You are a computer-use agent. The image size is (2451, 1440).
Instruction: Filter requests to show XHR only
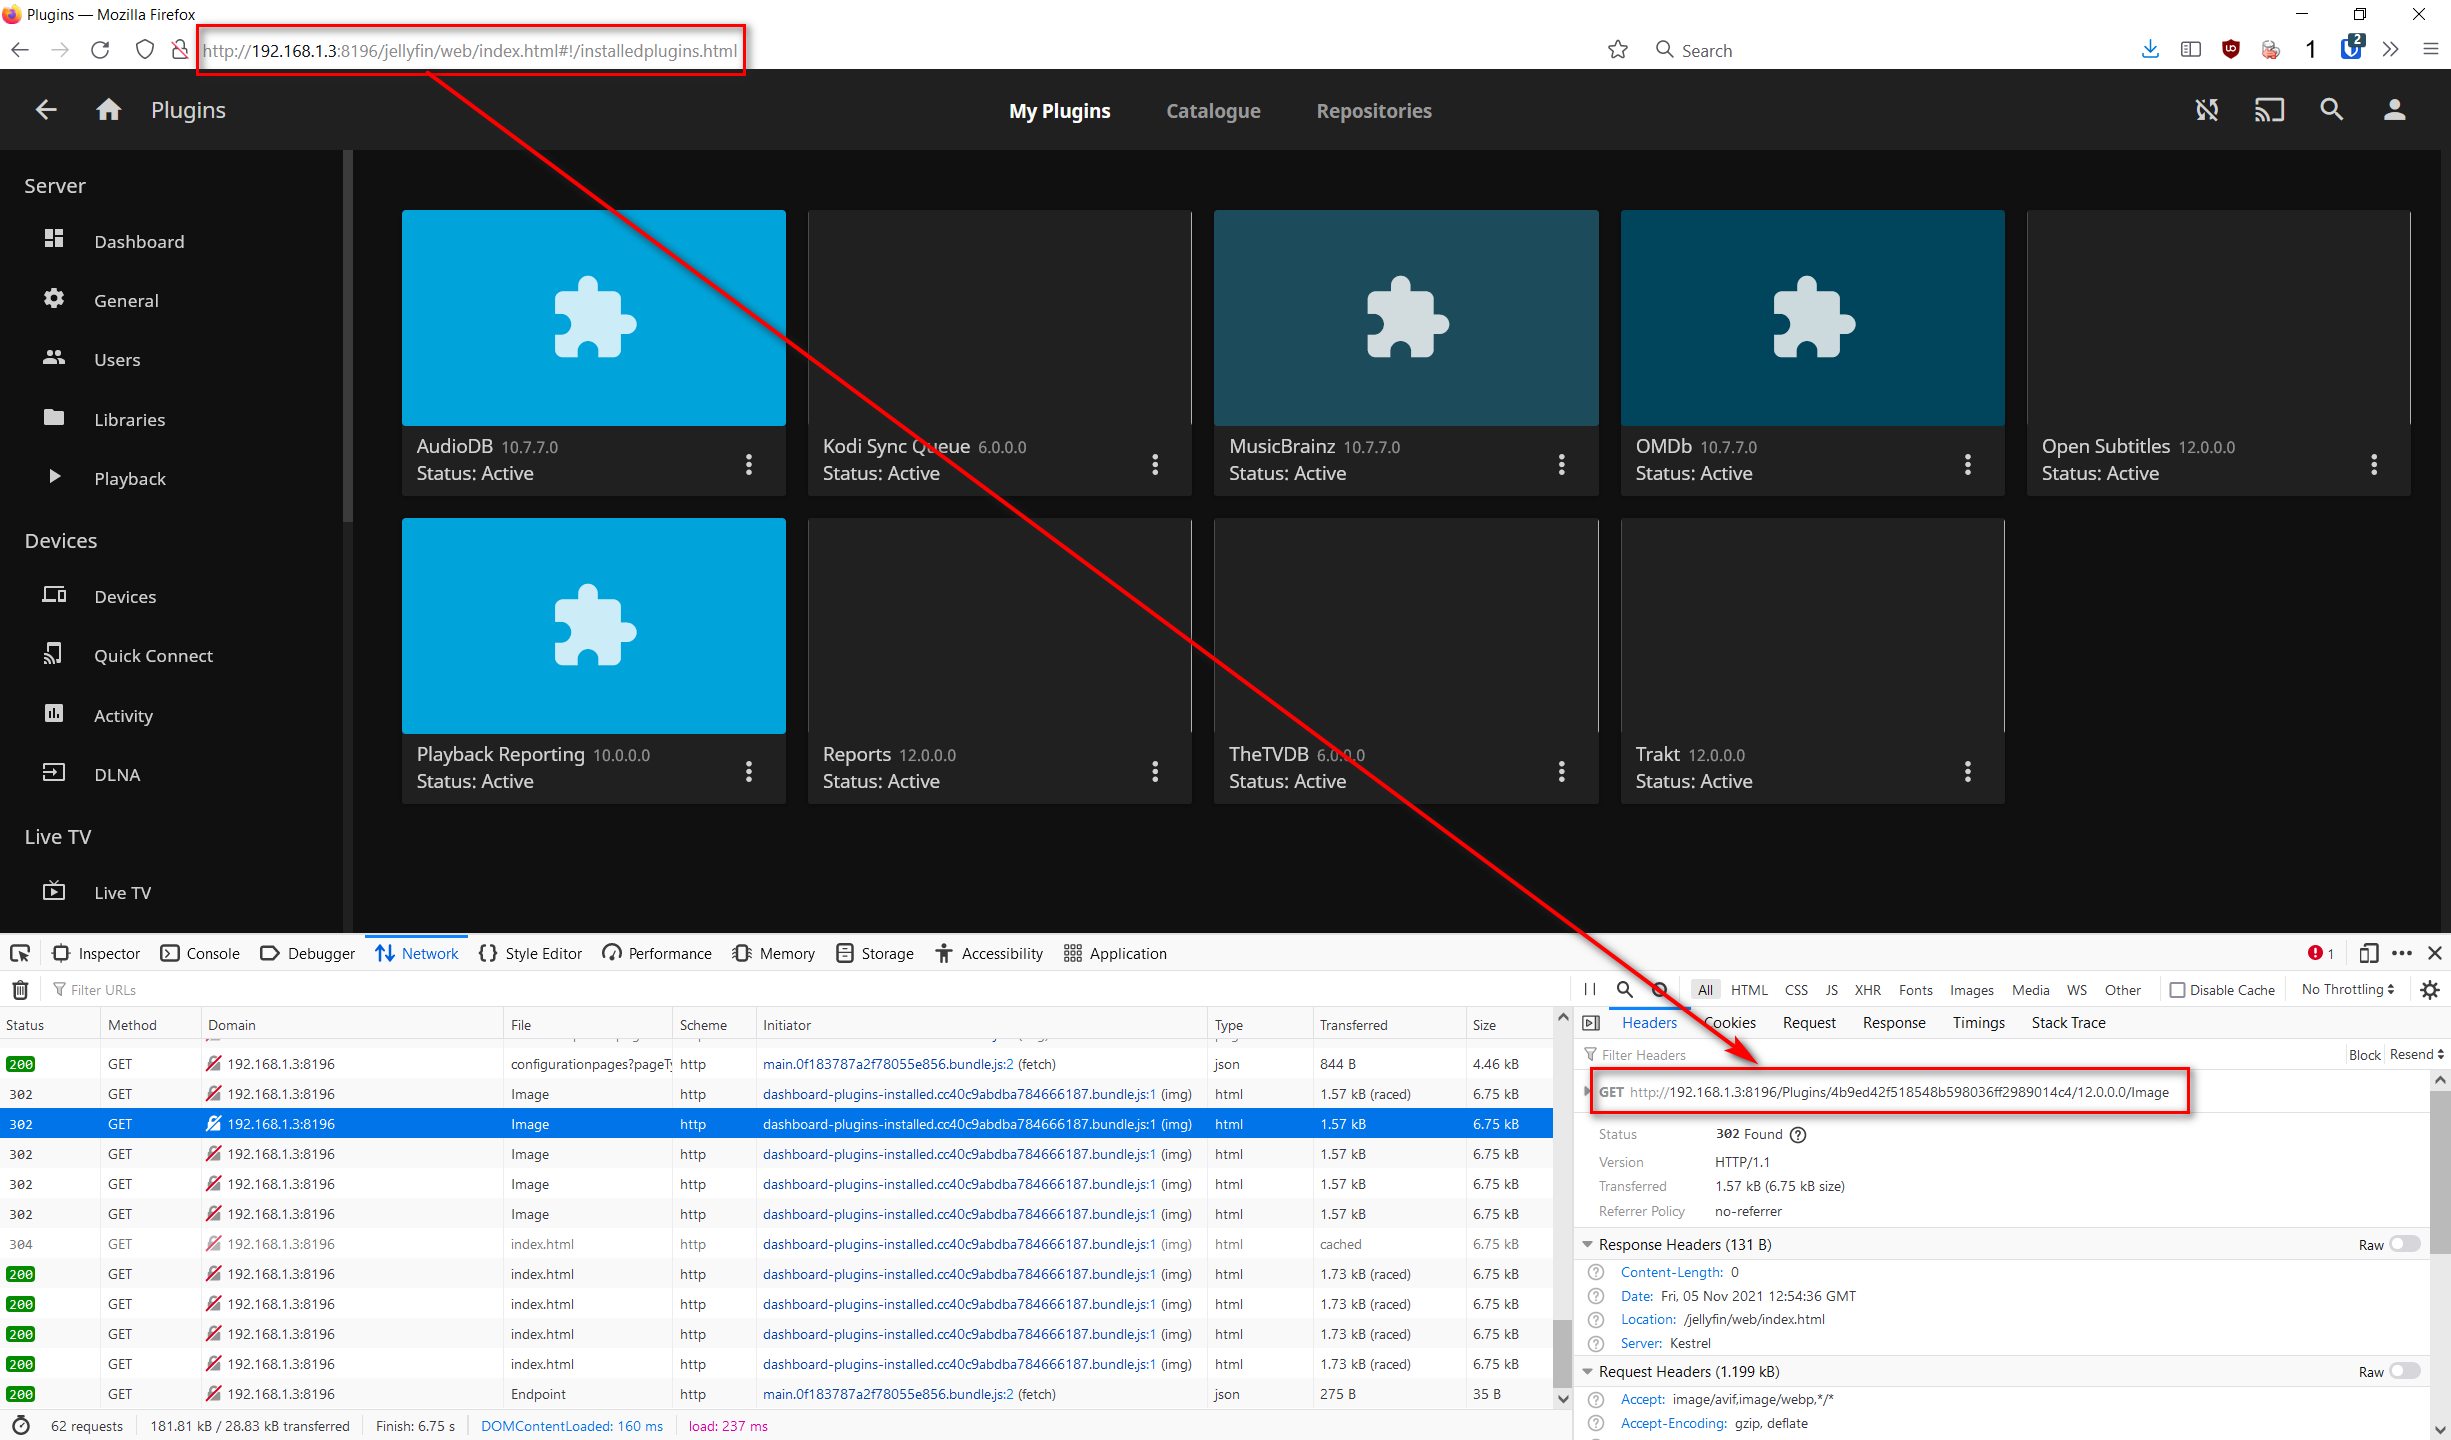1867,989
